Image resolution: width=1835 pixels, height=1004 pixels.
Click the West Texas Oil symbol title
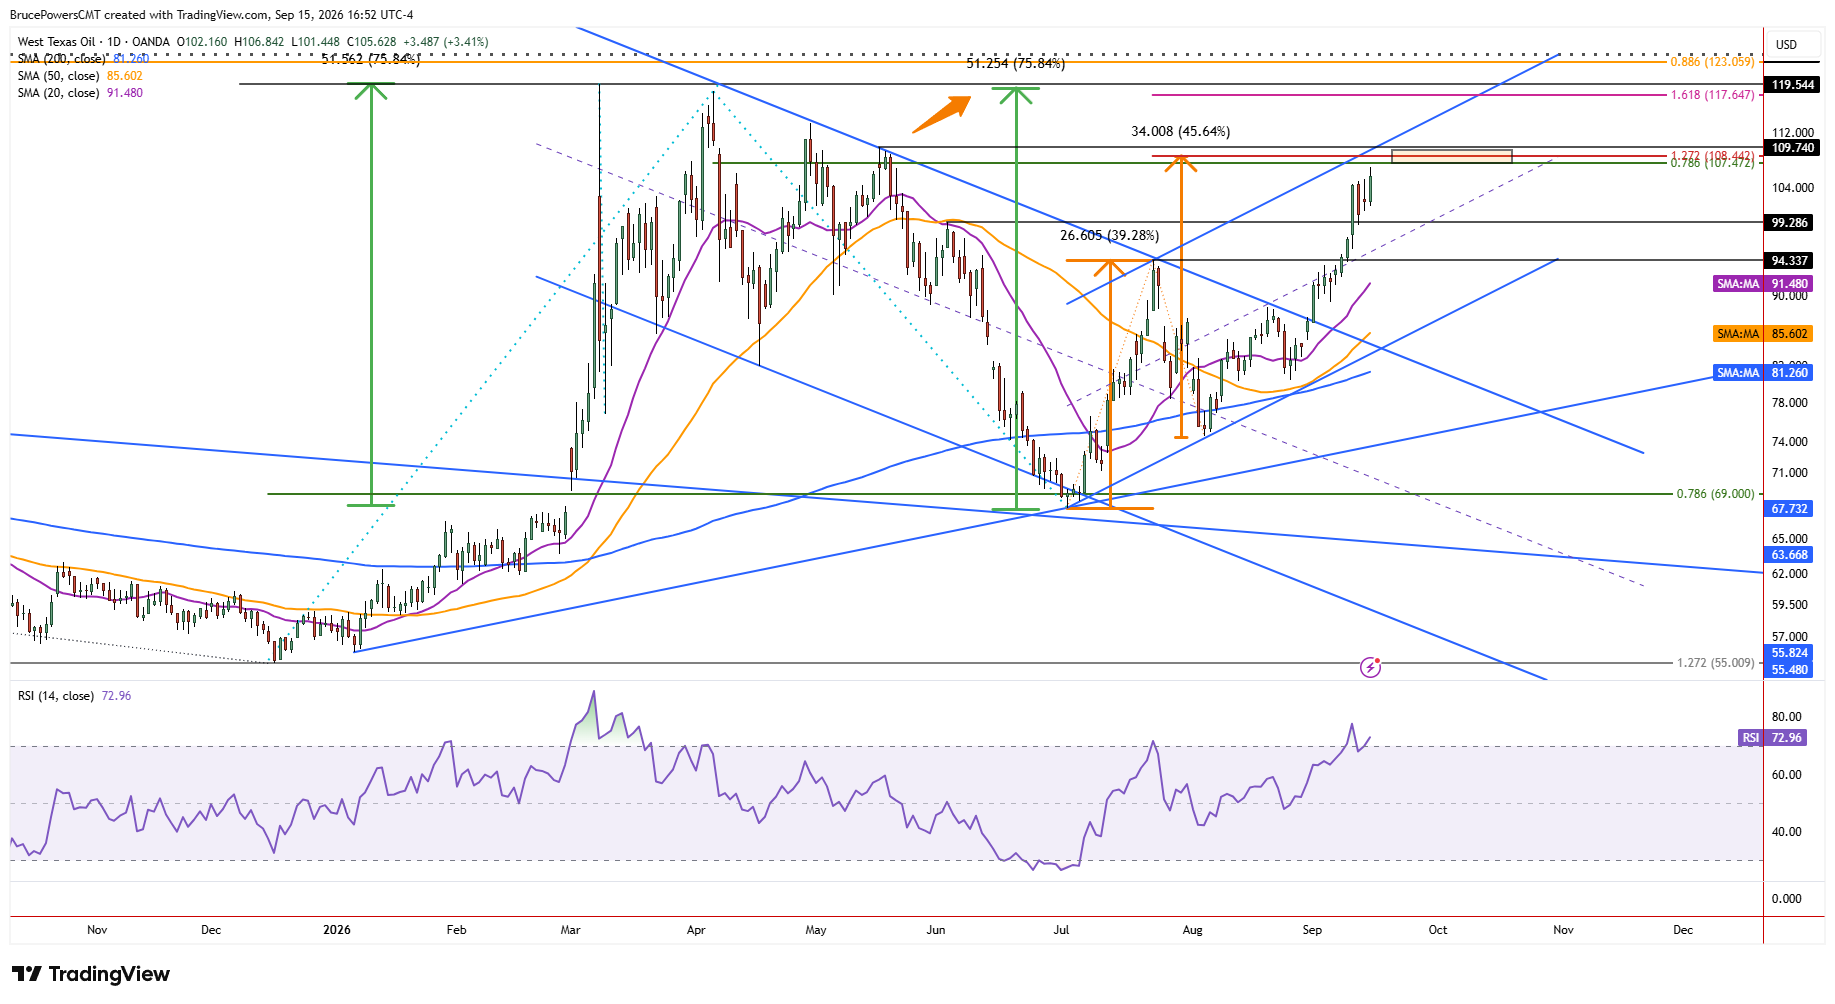57,42
